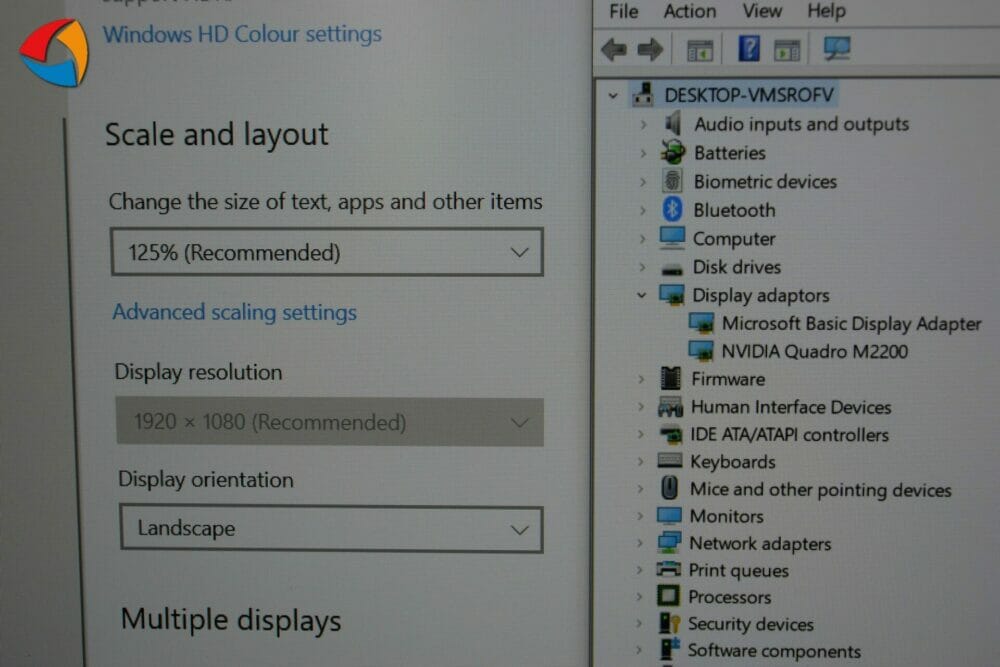Click the DESKTOP-VMSROFV computer root icon
The image size is (1000, 667).
coord(643,94)
